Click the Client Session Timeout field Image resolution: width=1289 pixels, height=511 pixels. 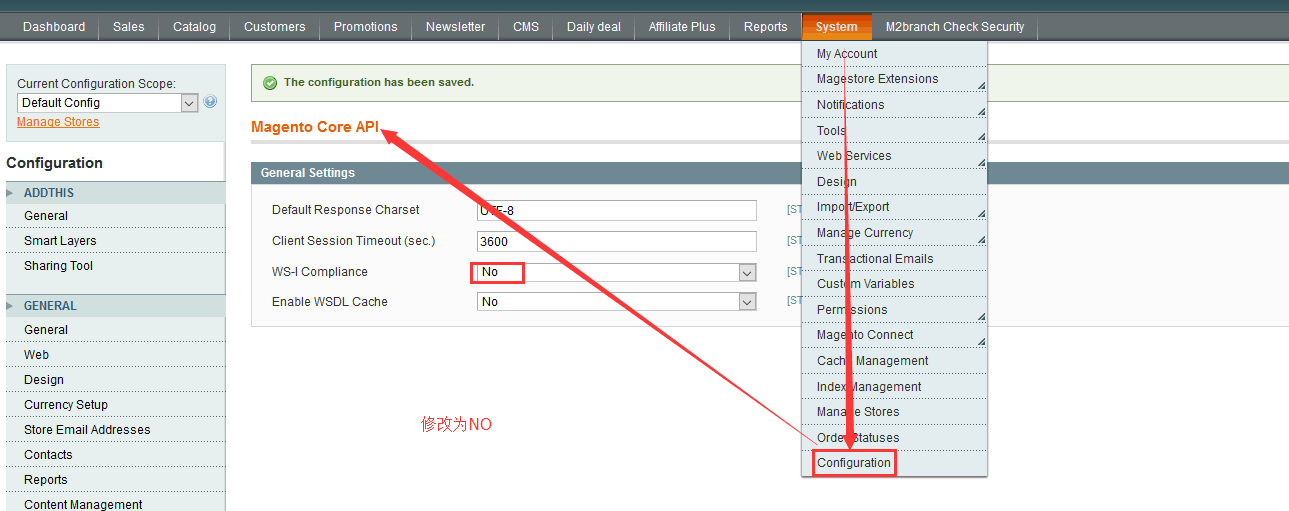[616, 241]
